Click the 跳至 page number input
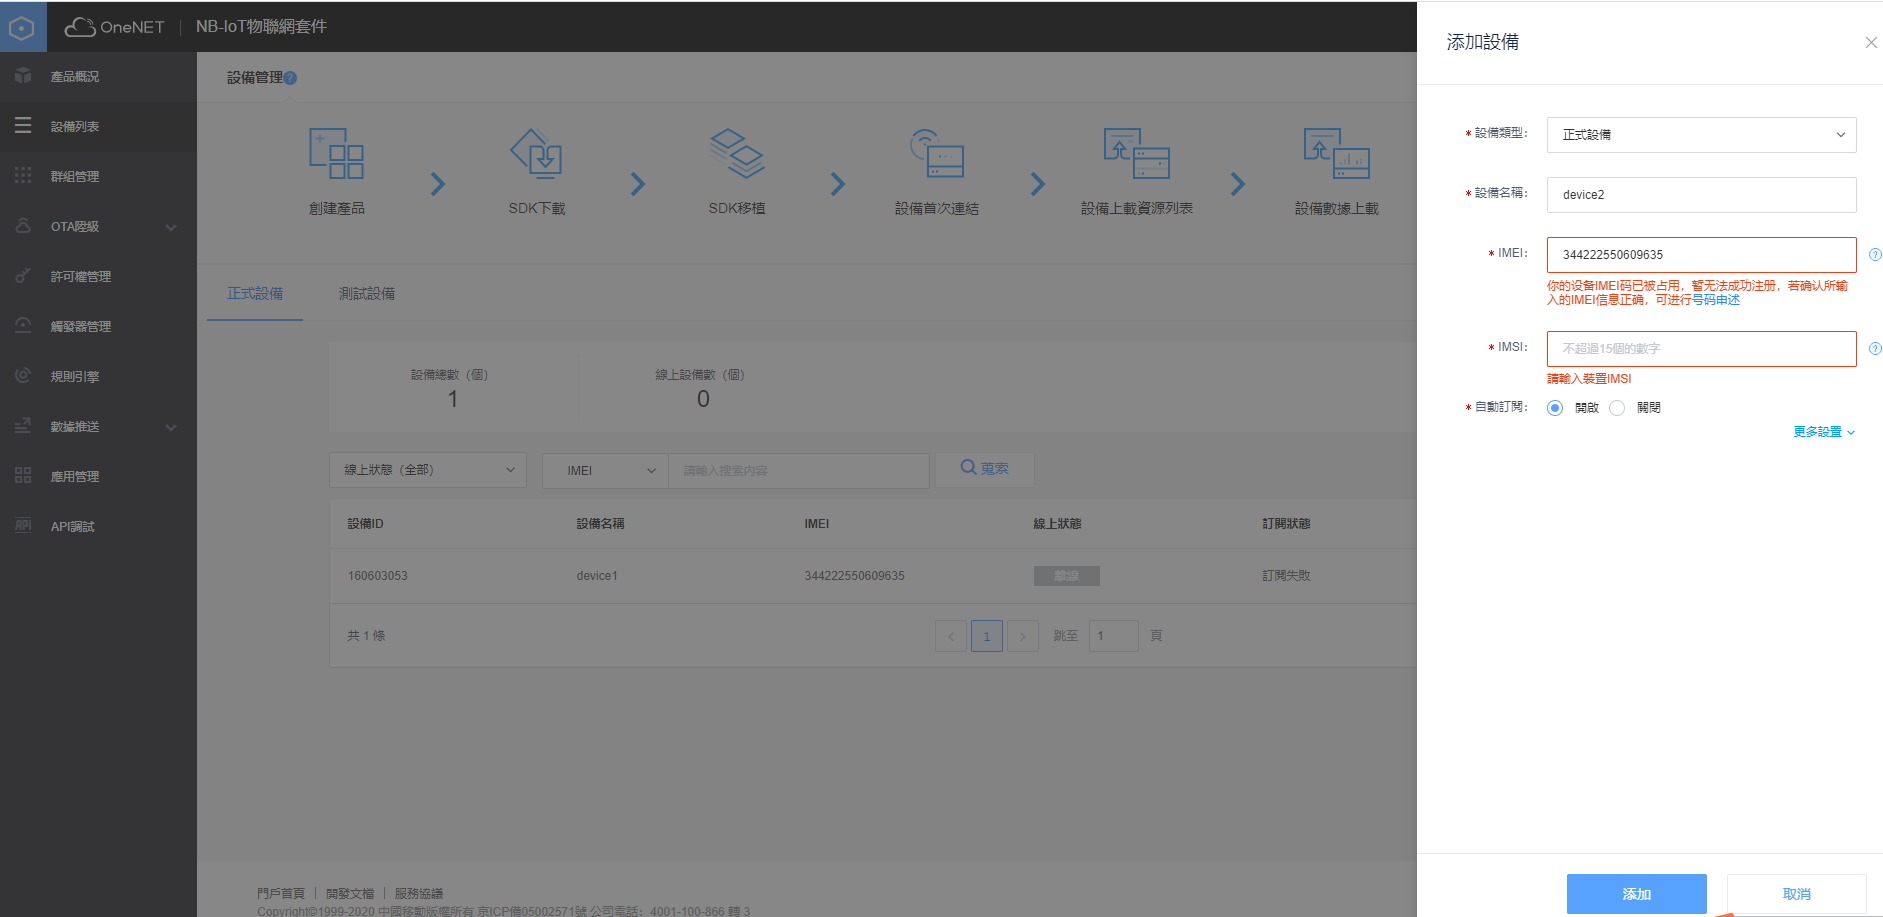 [x=1113, y=636]
